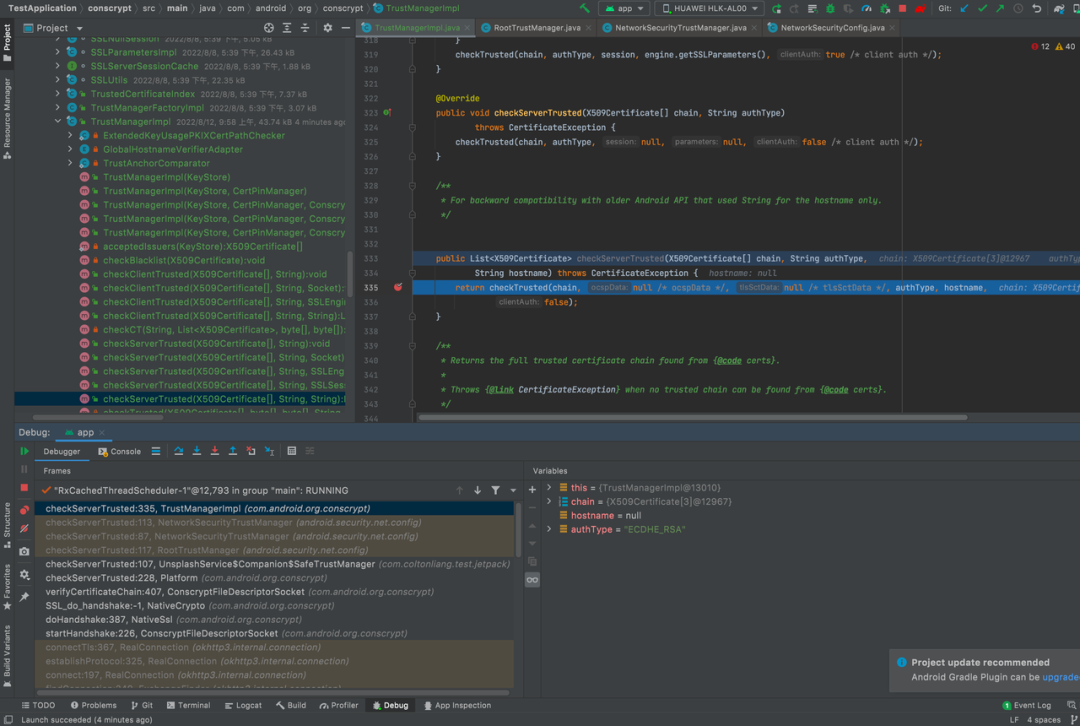Toggle the breakpoint on line 335
The width and height of the screenshot is (1080, 726).
(397, 287)
